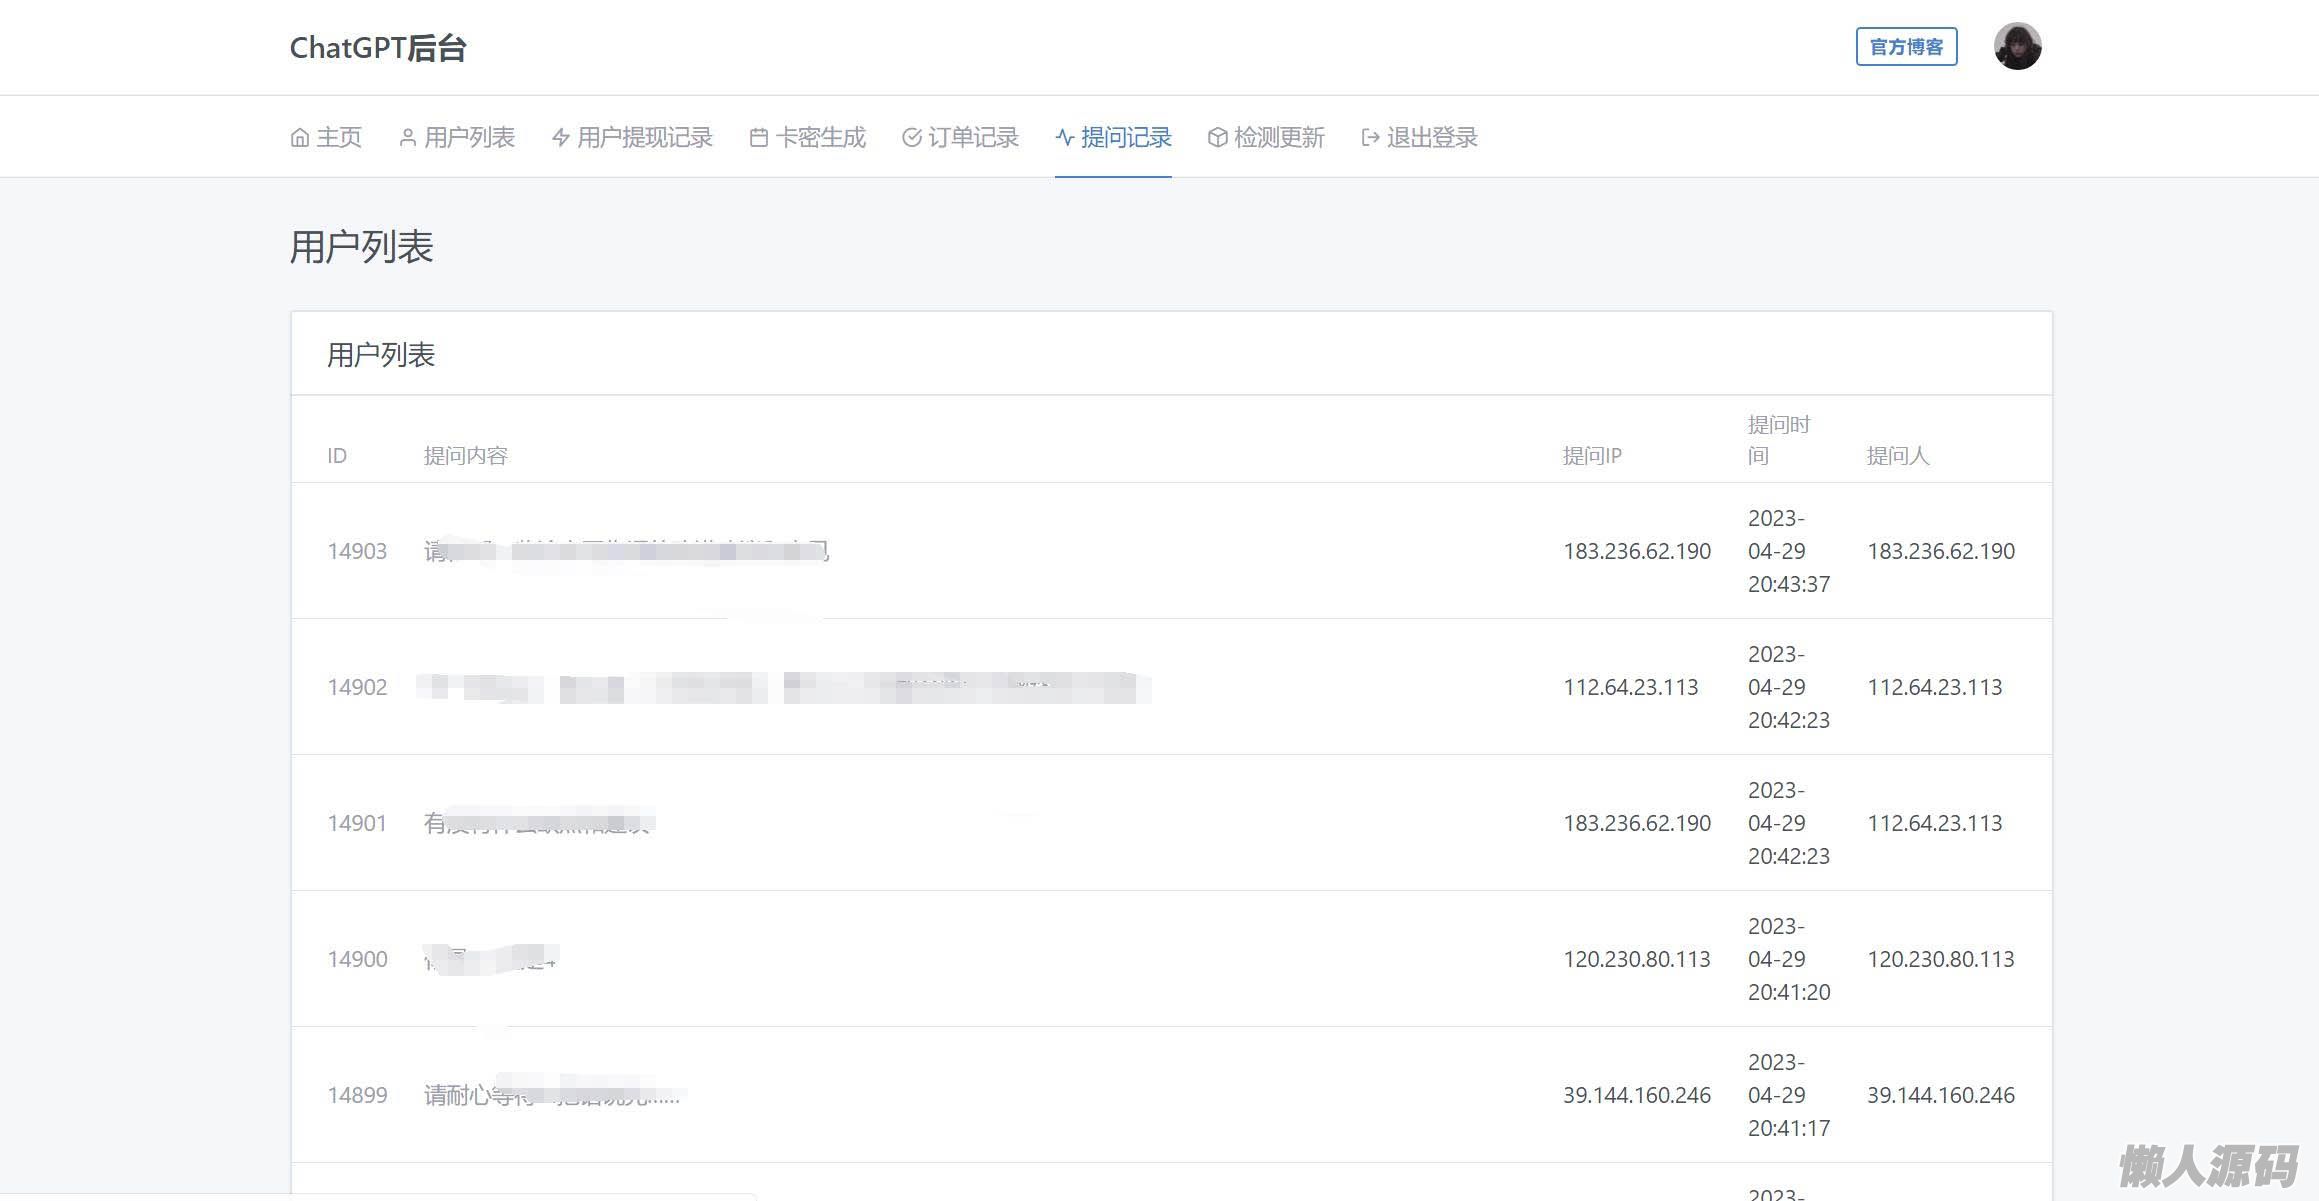Screen dimensions: 2319x1201
Task: Select record row ID 14903
Action: 357,551
